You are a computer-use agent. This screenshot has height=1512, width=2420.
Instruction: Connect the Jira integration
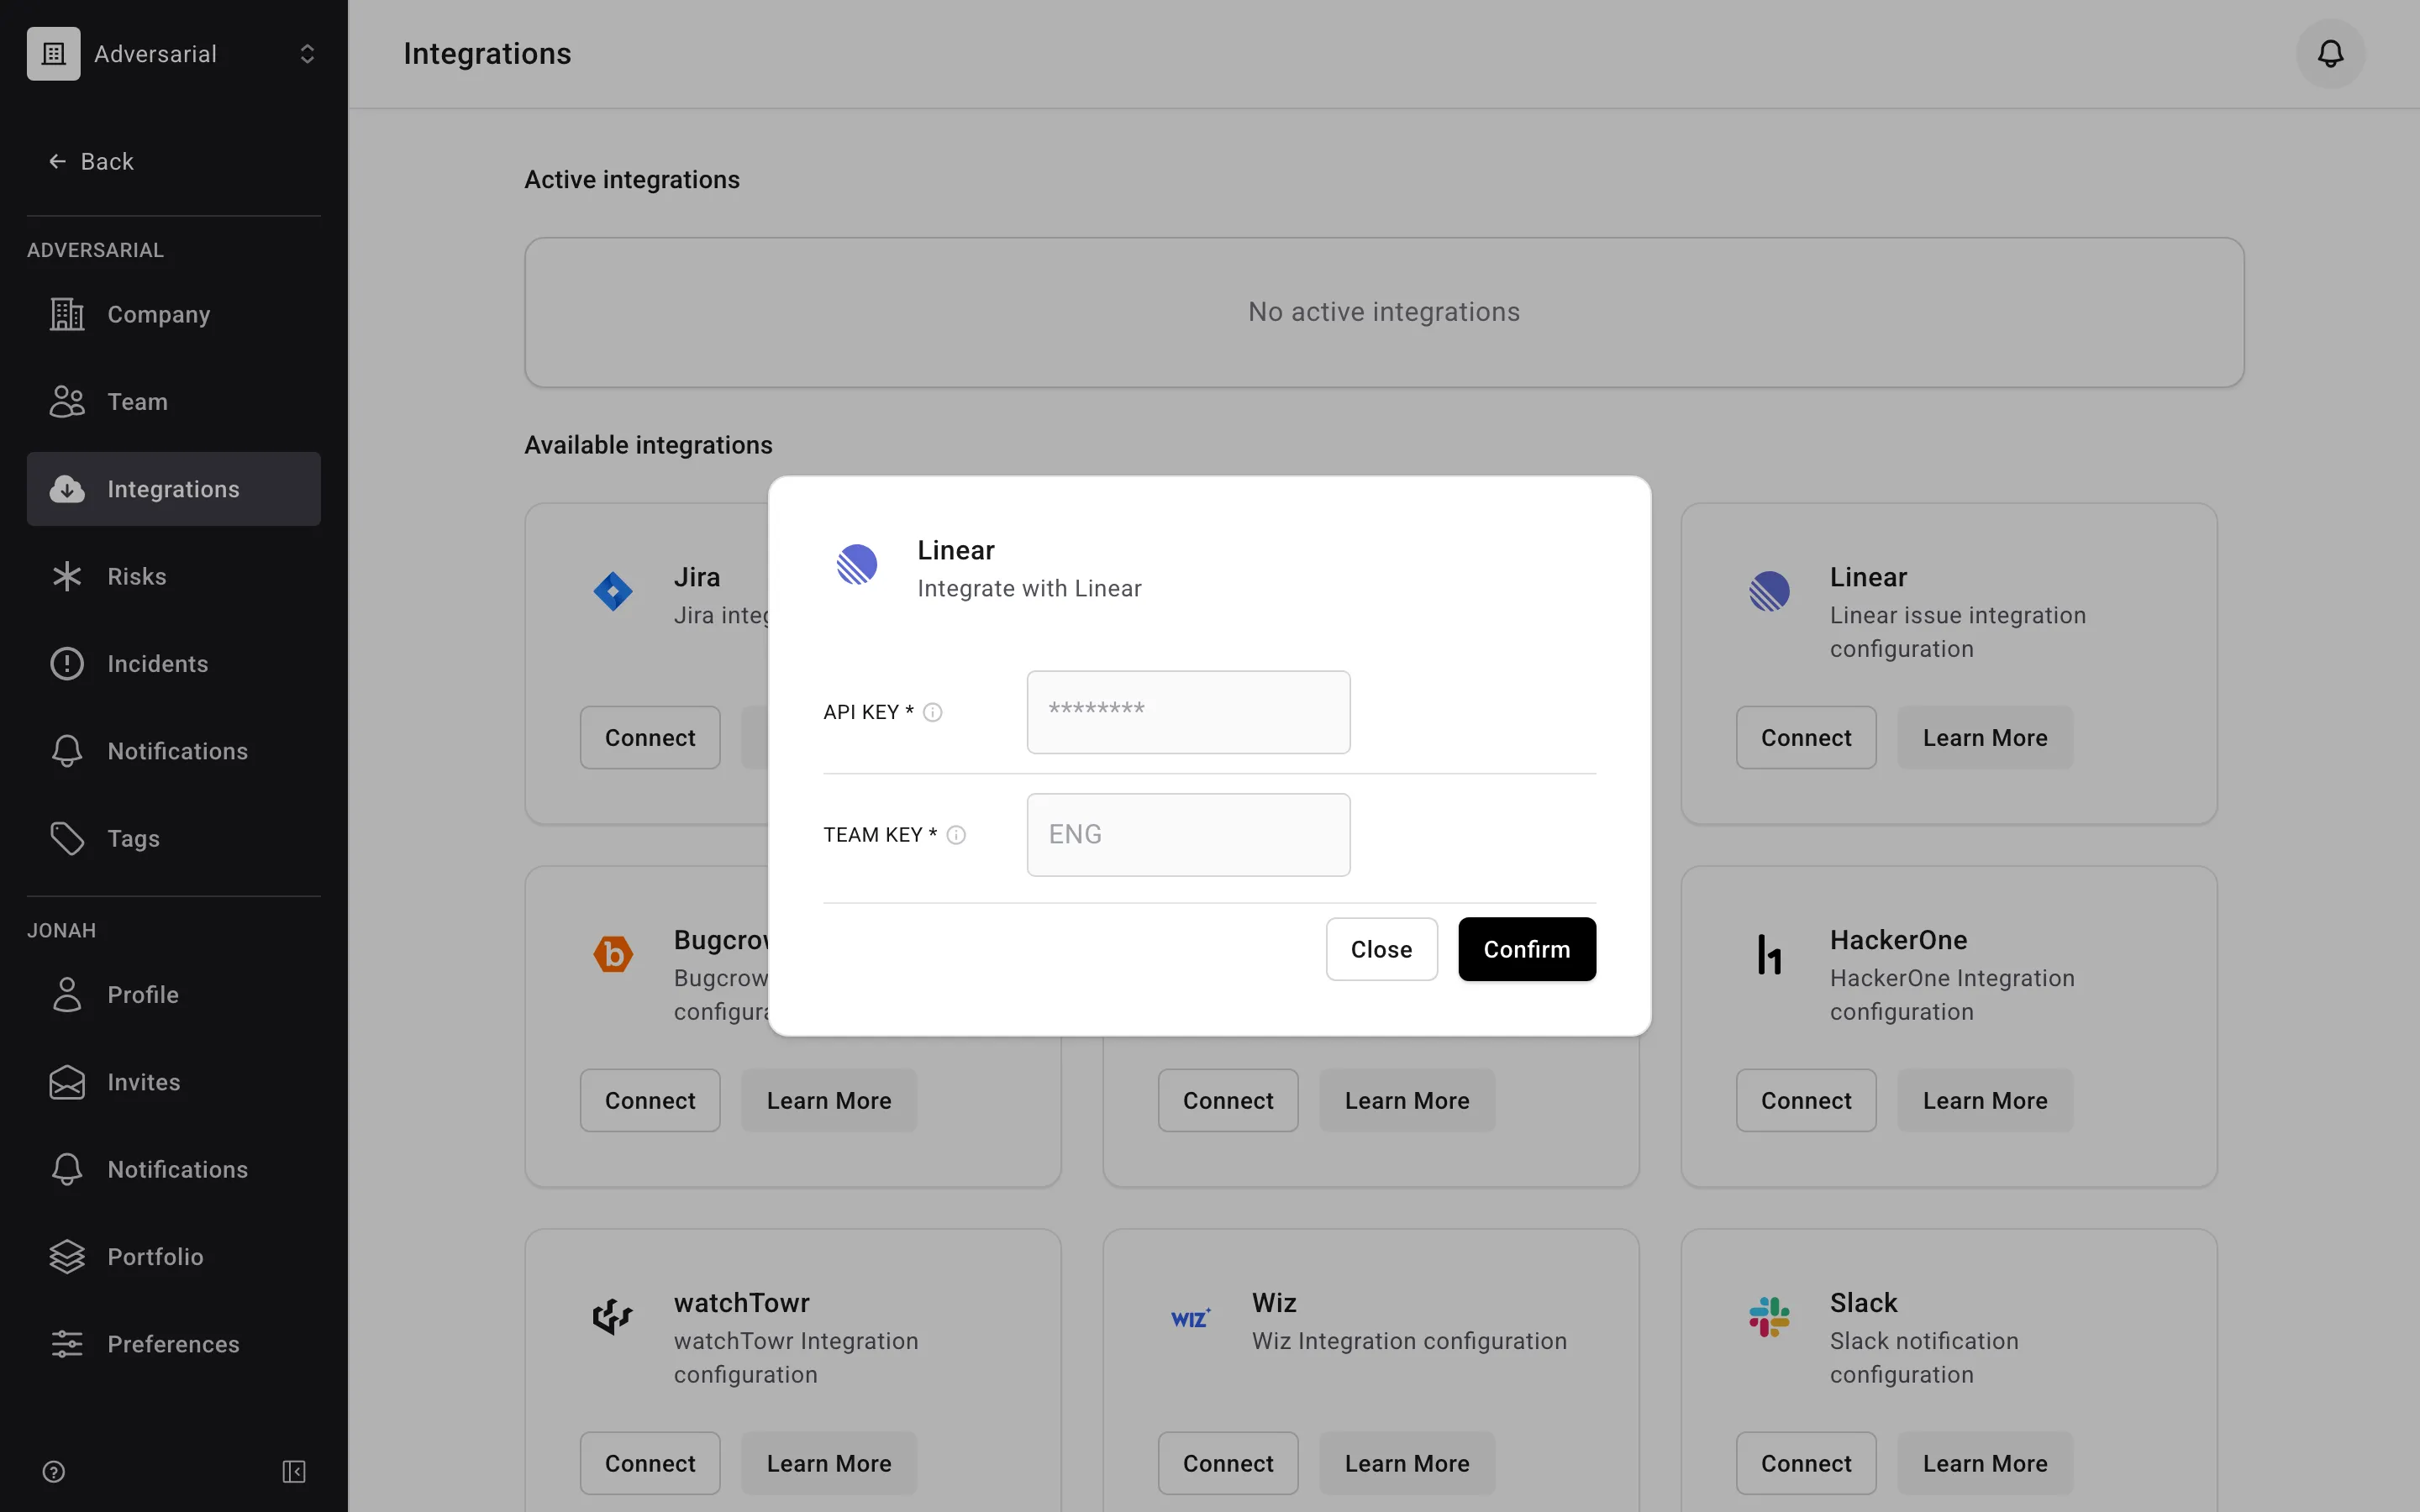tap(650, 738)
